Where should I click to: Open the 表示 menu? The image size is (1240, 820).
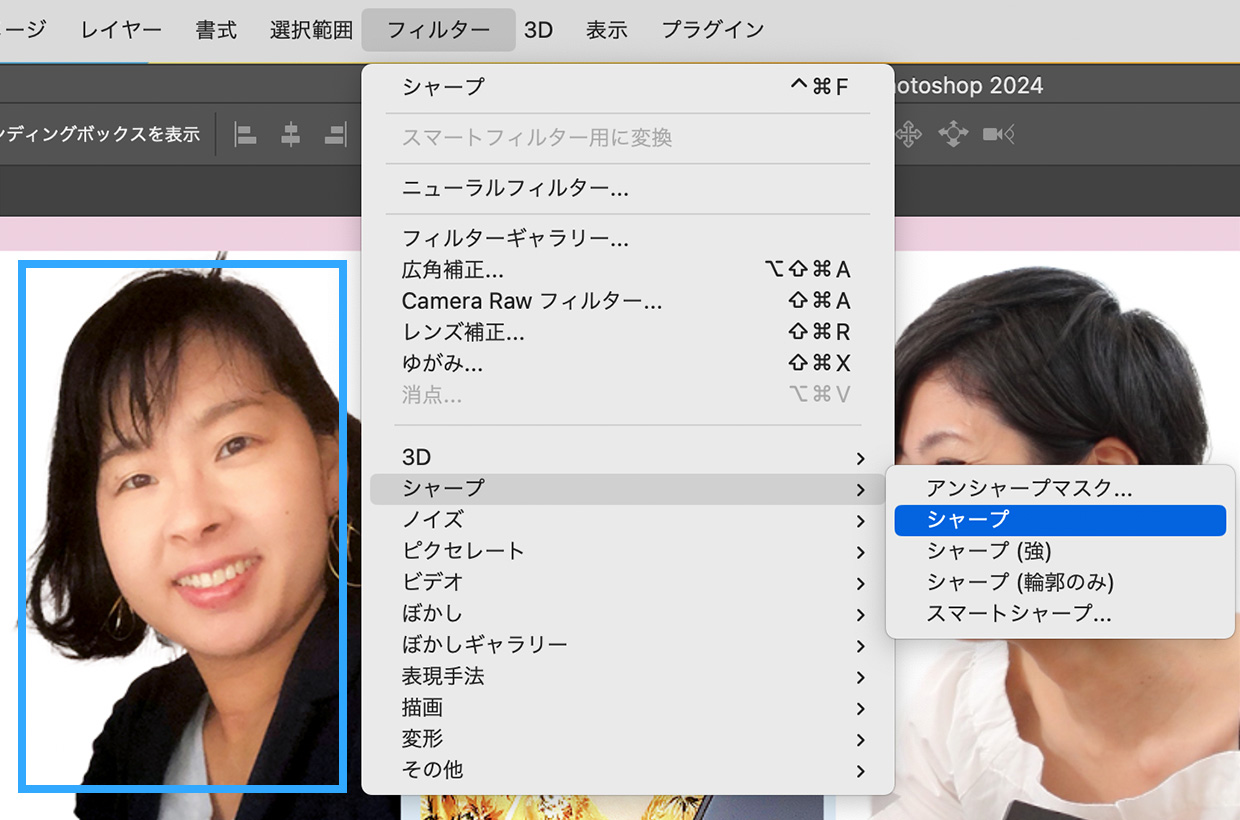tap(606, 30)
